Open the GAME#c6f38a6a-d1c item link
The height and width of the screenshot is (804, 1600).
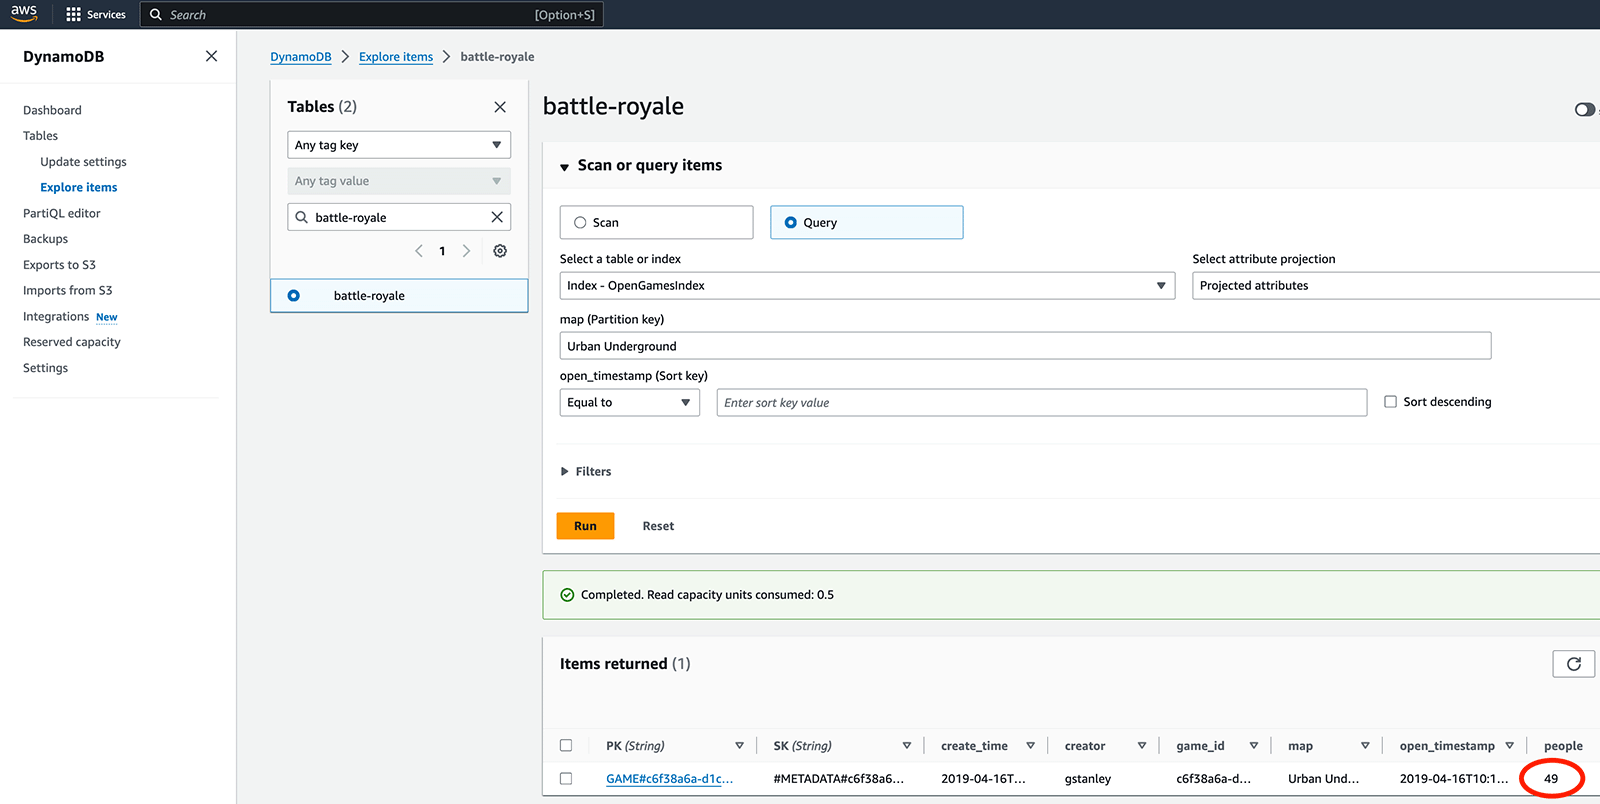pos(669,779)
